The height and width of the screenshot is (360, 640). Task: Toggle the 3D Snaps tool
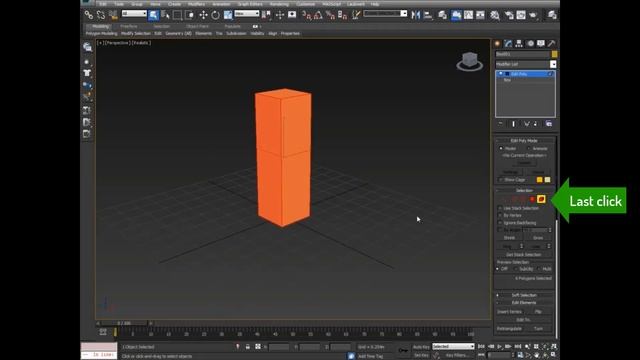(307, 15)
